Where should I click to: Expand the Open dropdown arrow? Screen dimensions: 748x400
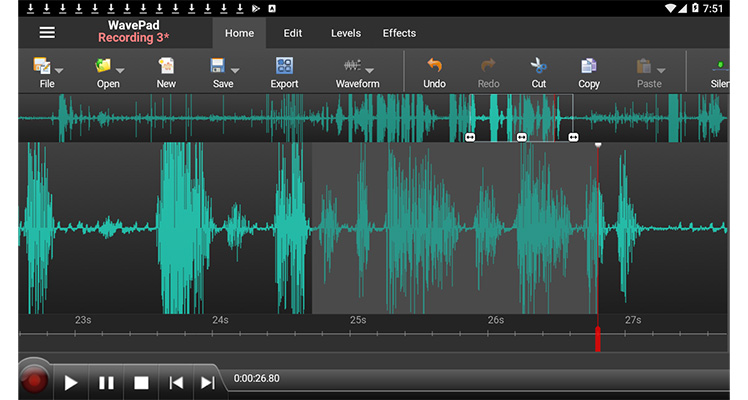(120, 71)
